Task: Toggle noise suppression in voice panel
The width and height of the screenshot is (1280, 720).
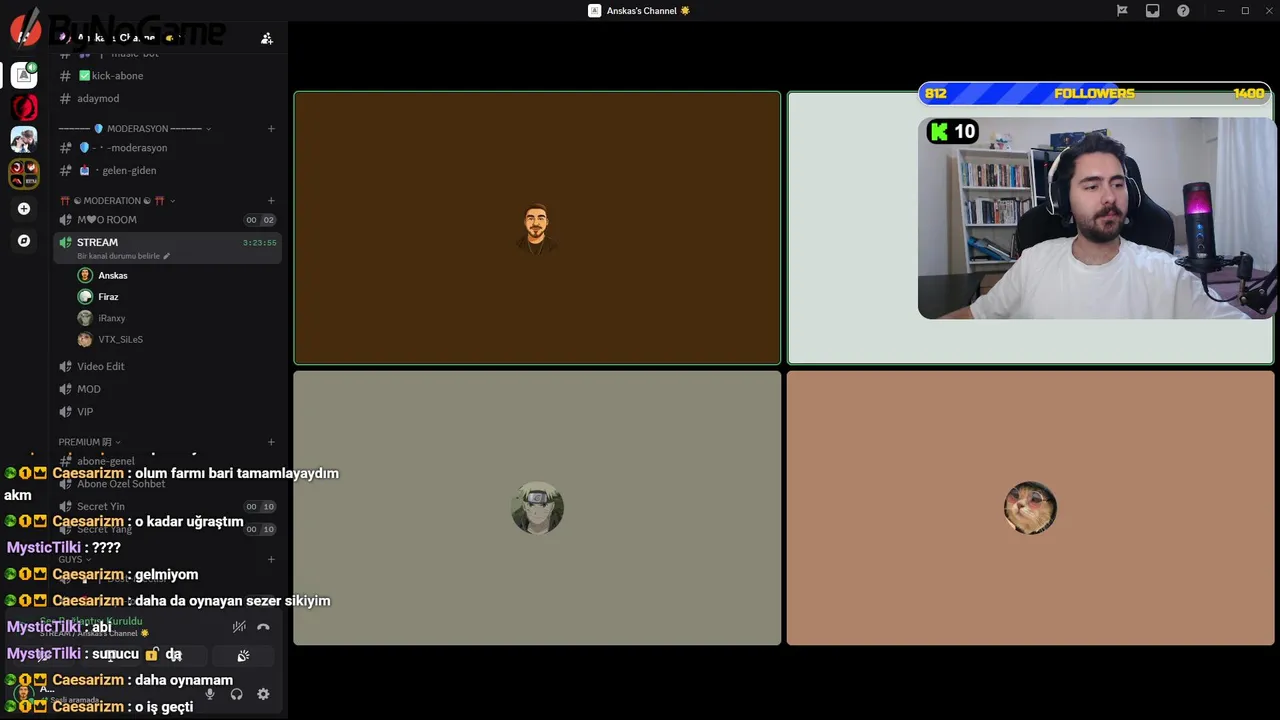Action: coord(239,627)
